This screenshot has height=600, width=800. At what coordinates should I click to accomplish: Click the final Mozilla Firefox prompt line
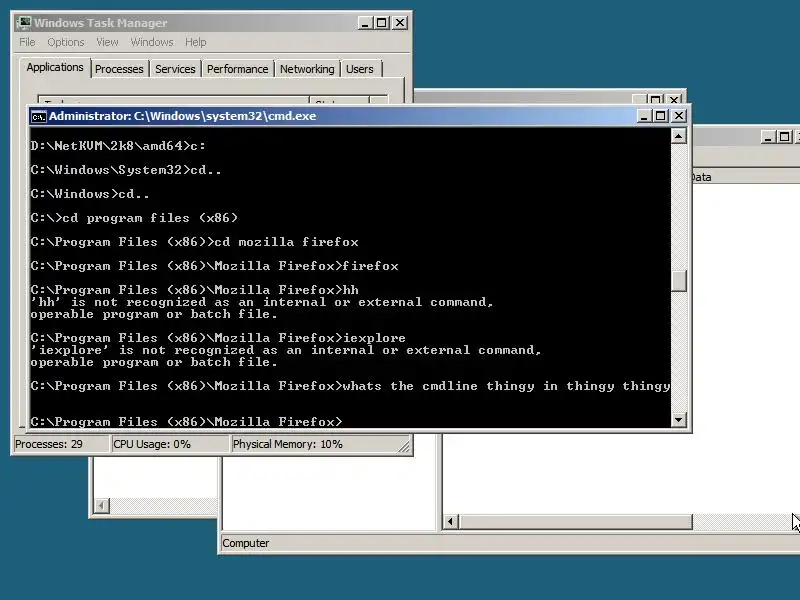(186, 422)
